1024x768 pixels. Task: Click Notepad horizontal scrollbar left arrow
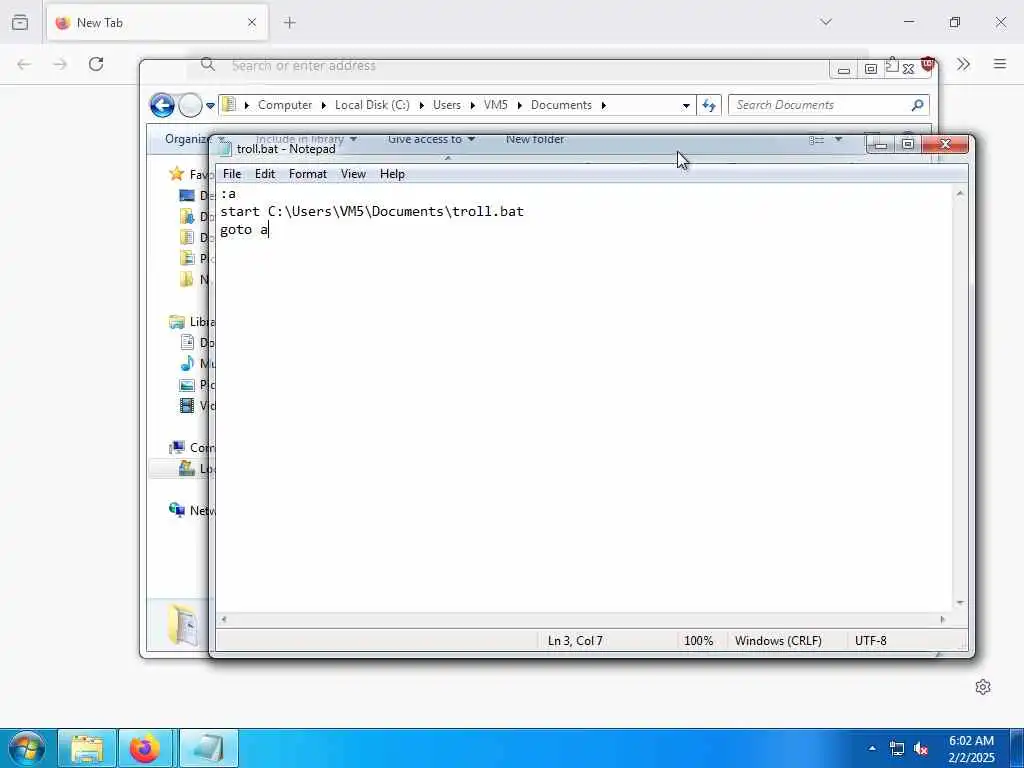pyautogui.click(x=224, y=619)
